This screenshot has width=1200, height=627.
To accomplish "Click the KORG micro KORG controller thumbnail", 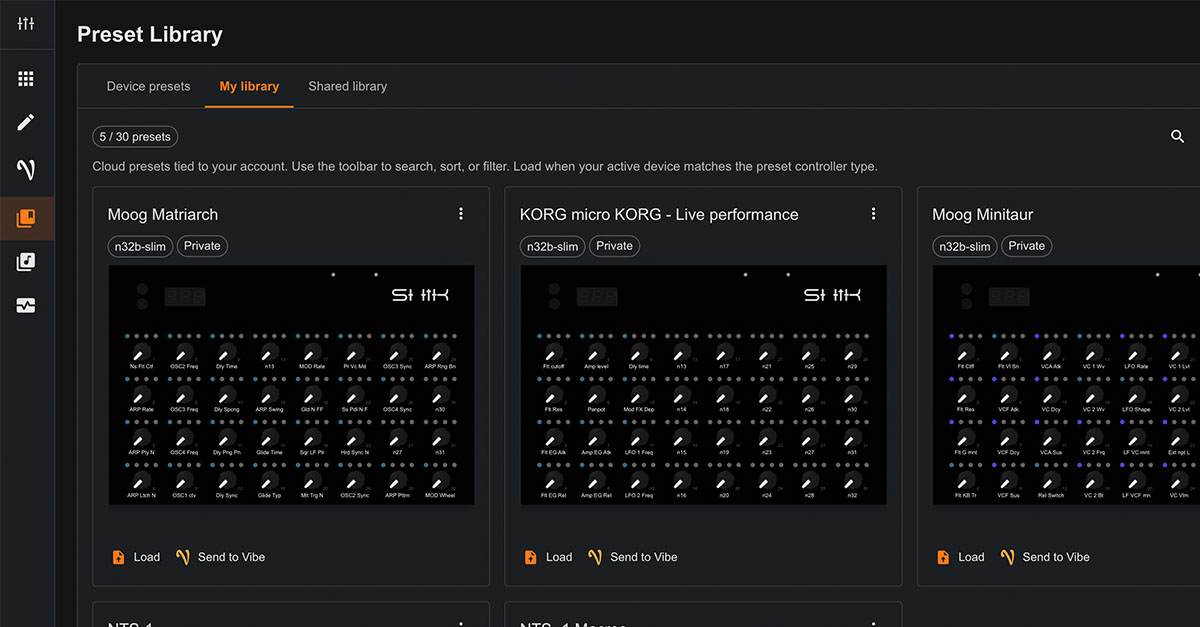I will (x=703, y=385).
